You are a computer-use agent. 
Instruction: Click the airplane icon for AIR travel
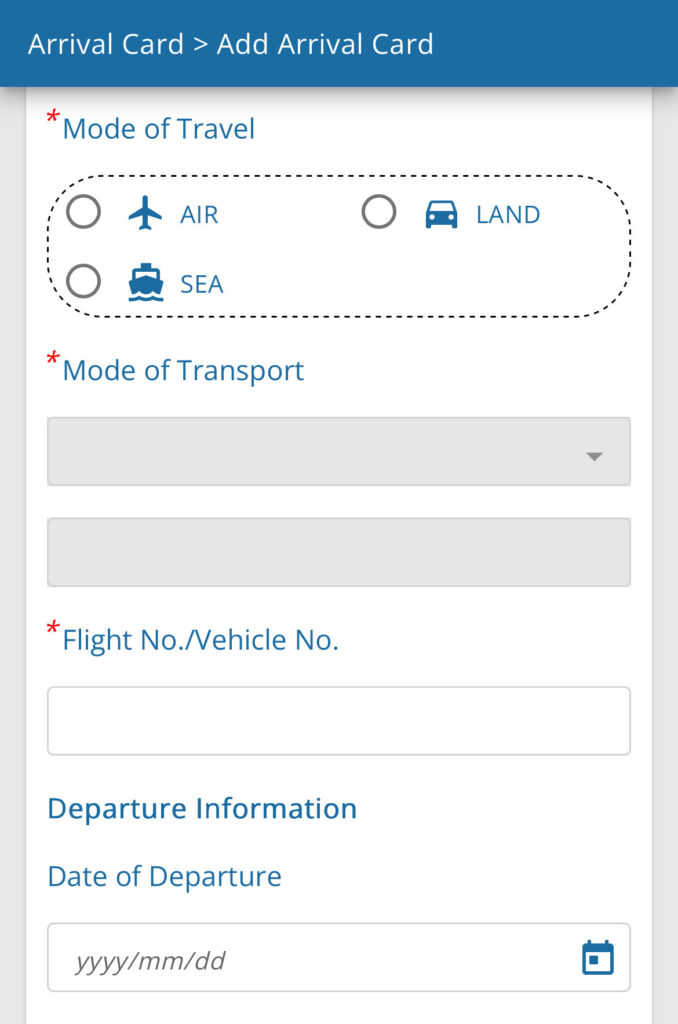pos(145,213)
